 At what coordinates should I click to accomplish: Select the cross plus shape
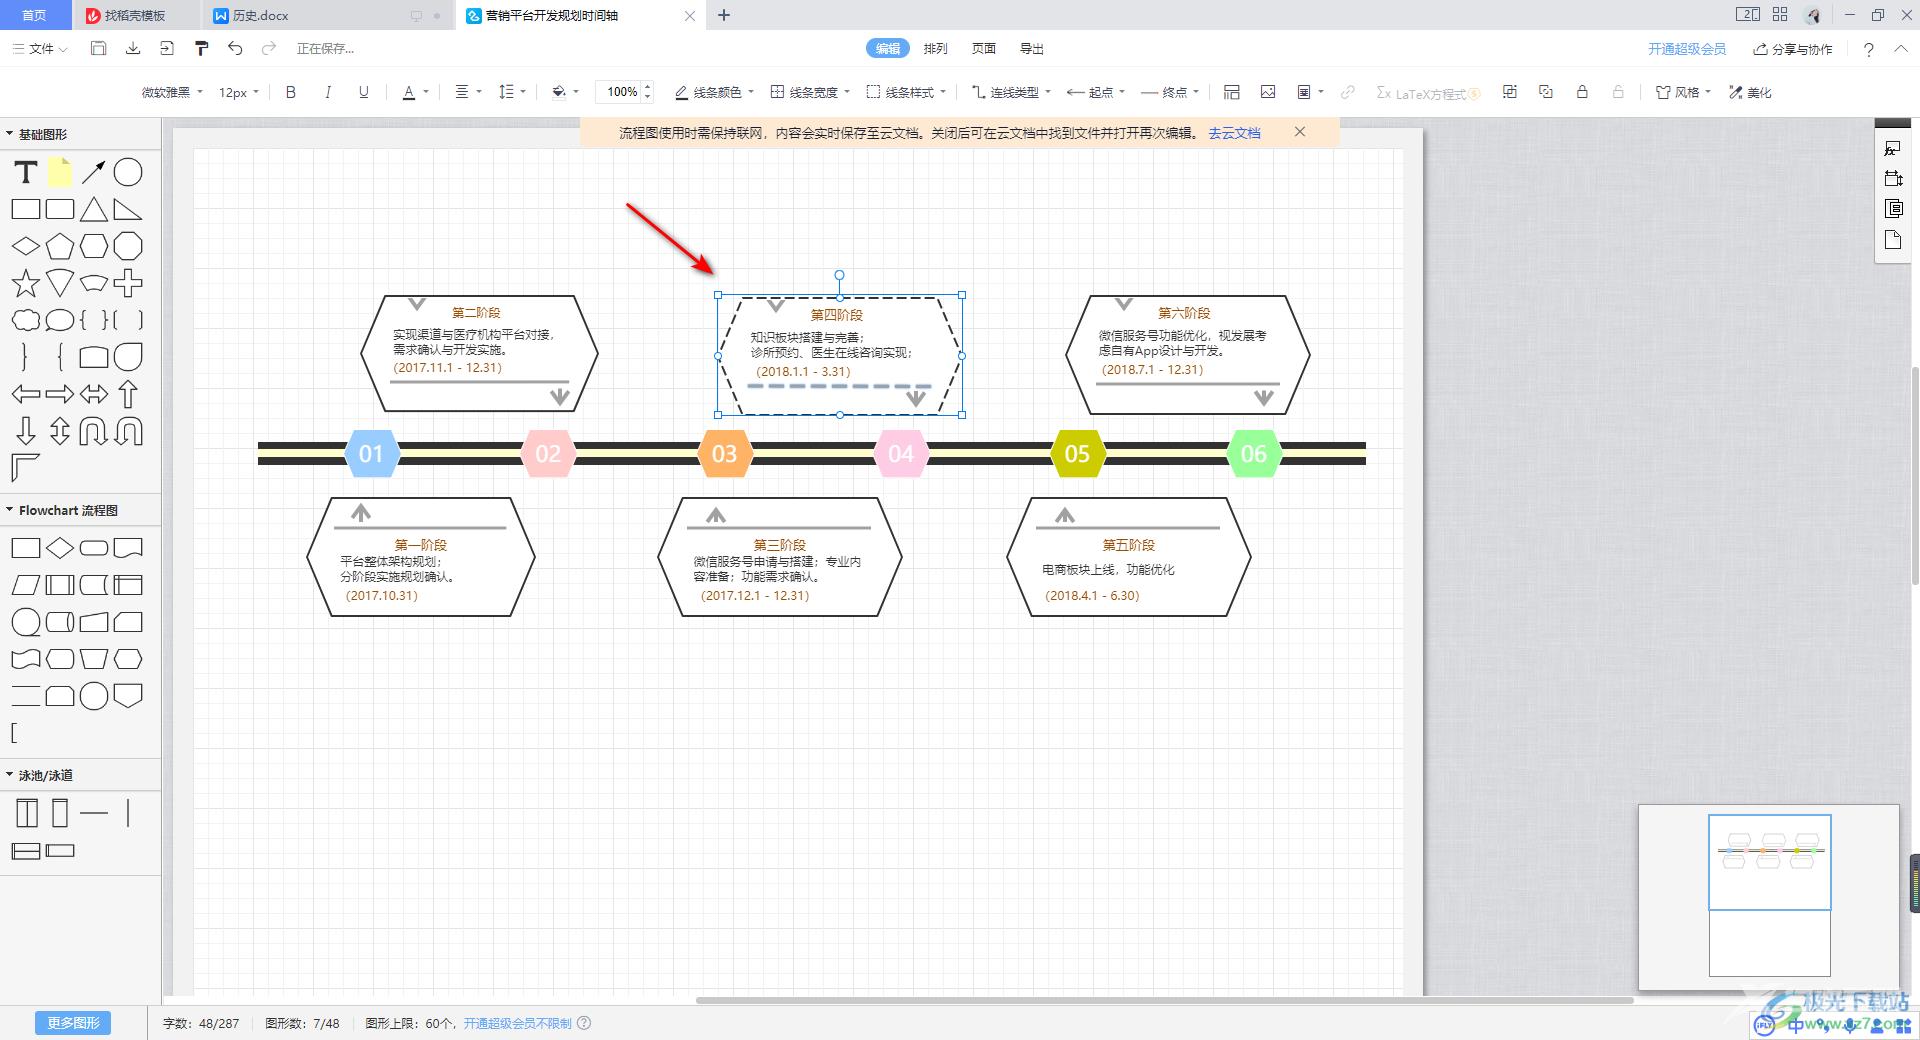(128, 283)
